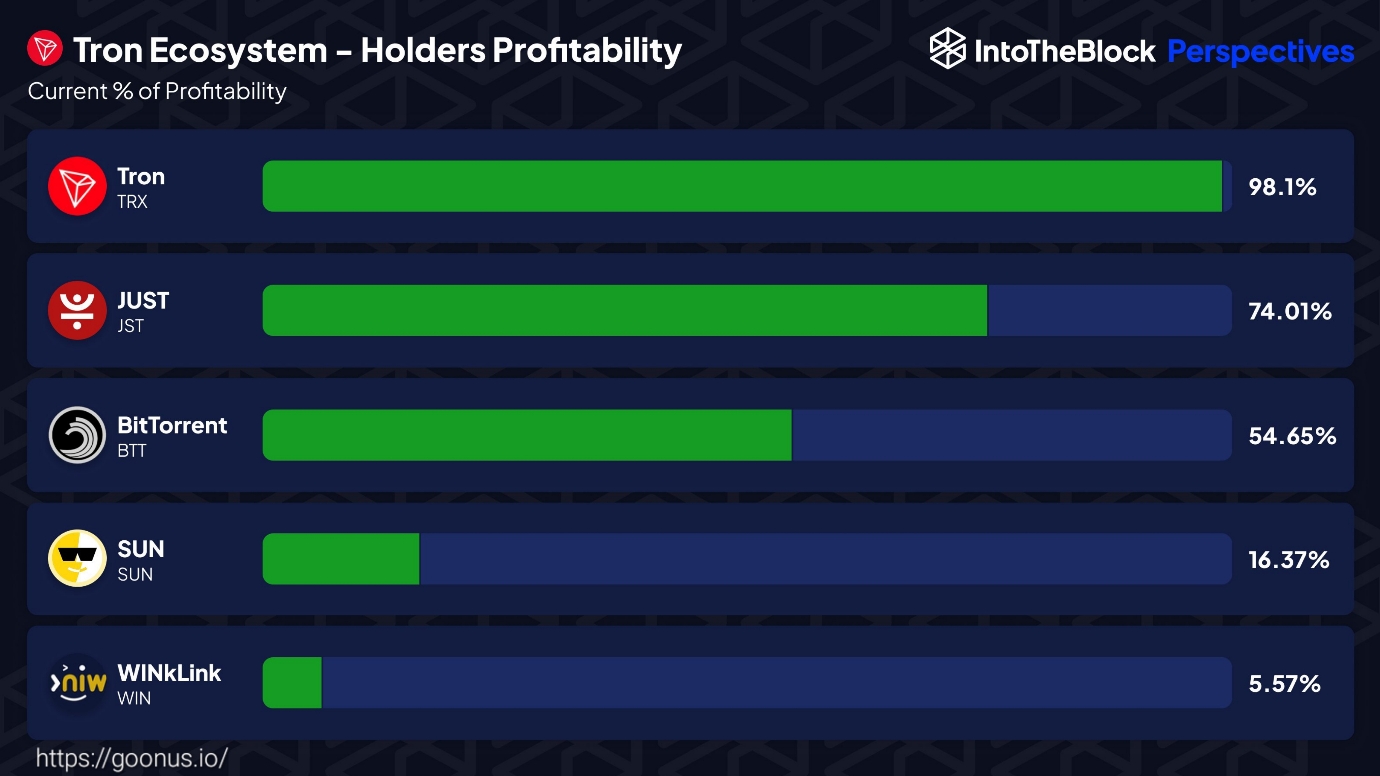Click the IntoTheBlock brand name text
Screen dimensions: 1380x776
pyautogui.click(x=1065, y=51)
